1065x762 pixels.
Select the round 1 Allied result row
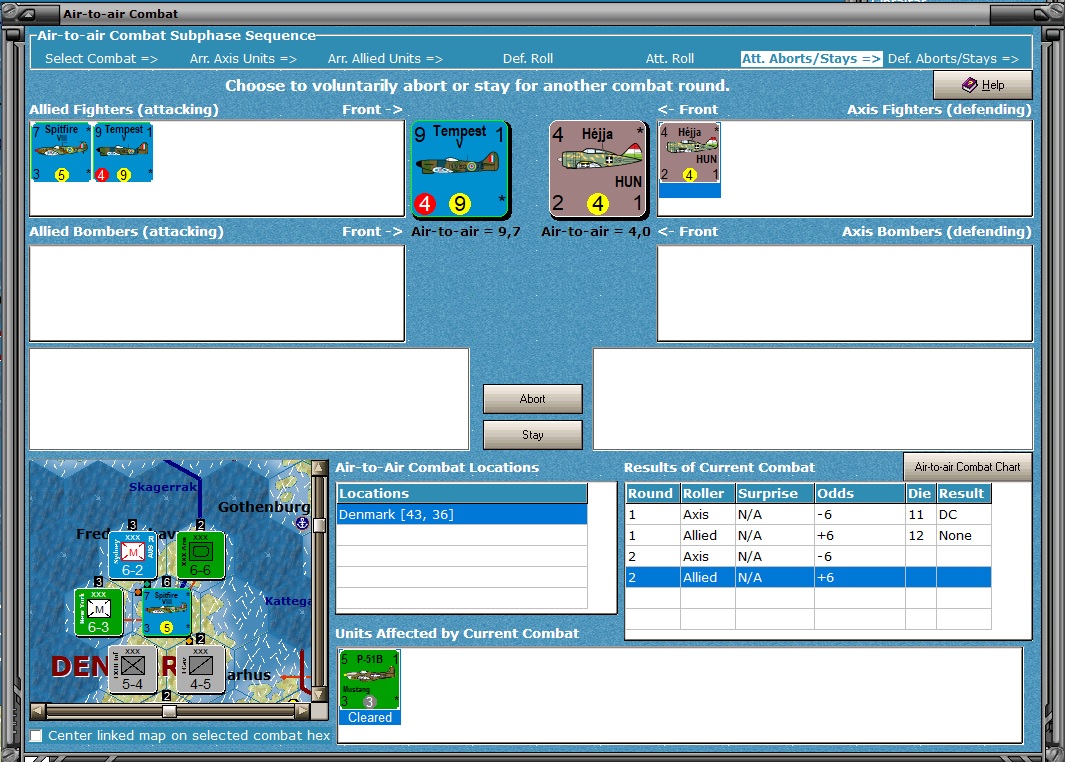(x=808, y=535)
